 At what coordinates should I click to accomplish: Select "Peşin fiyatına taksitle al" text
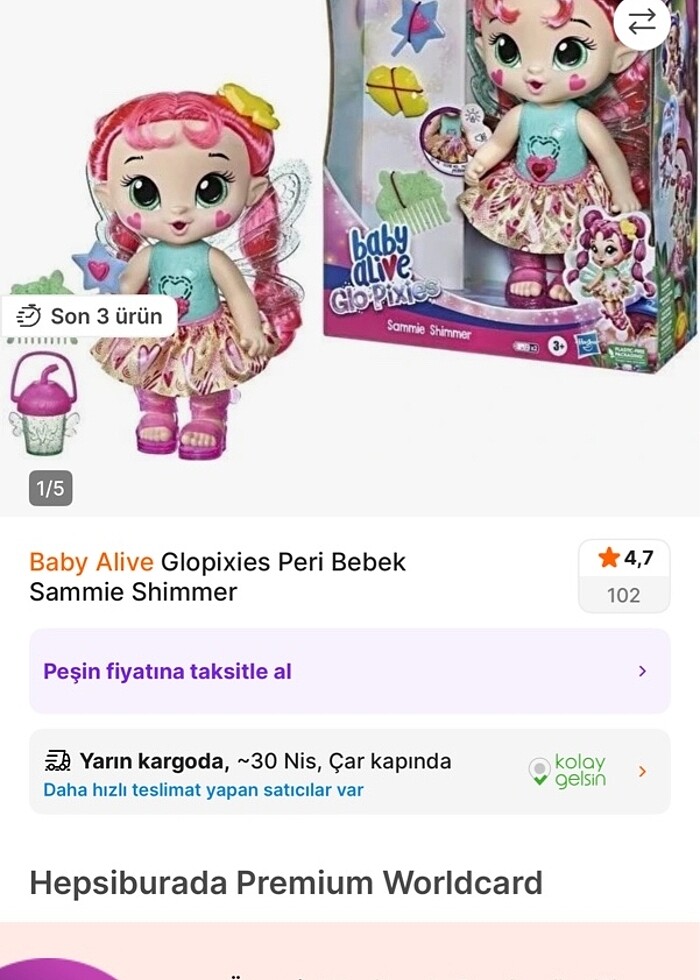coord(168,671)
